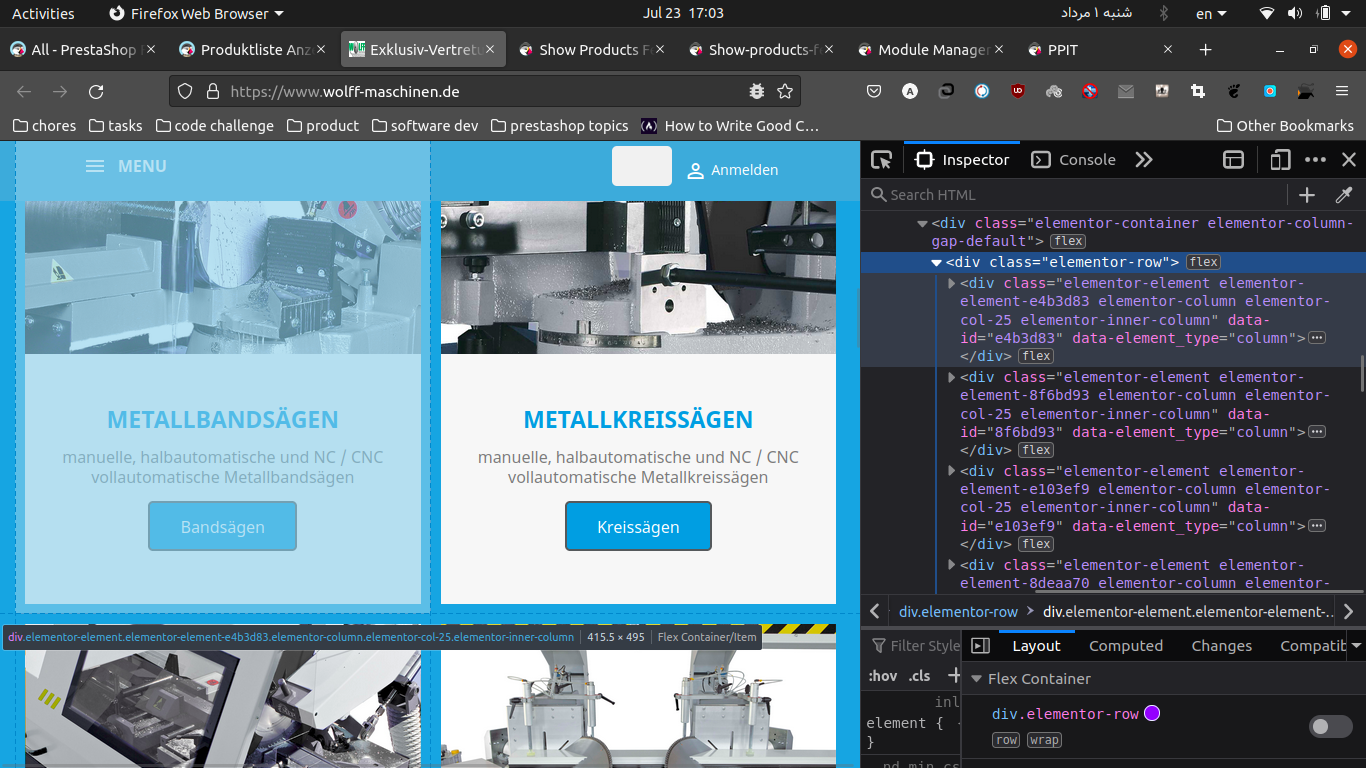Viewport: 1366px width, 768px height.
Task: Click the GNOME foot extension icon
Action: [x=1234, y=91]
